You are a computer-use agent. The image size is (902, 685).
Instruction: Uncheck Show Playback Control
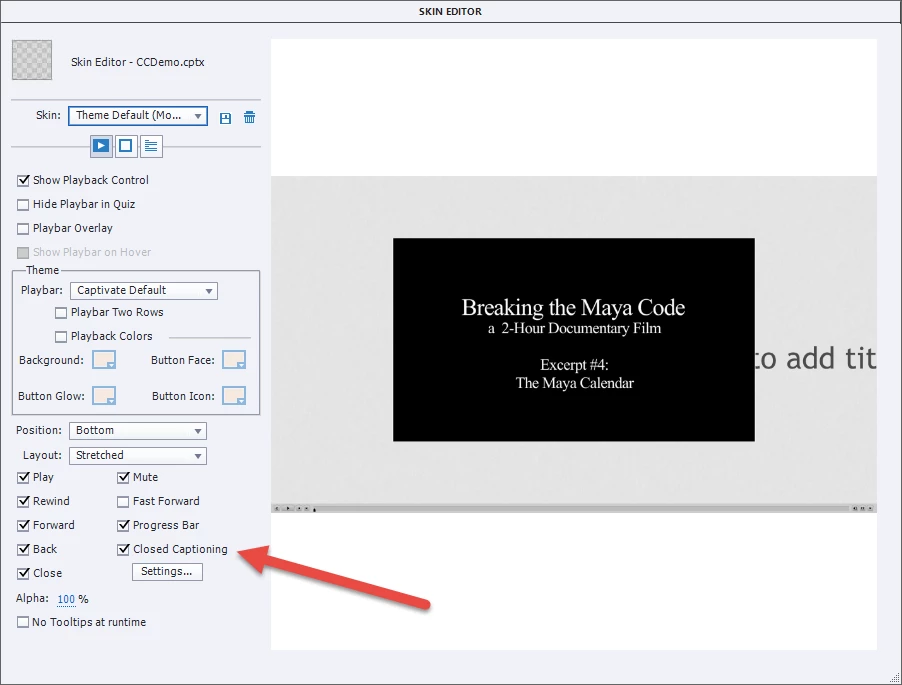pos(23,181)
